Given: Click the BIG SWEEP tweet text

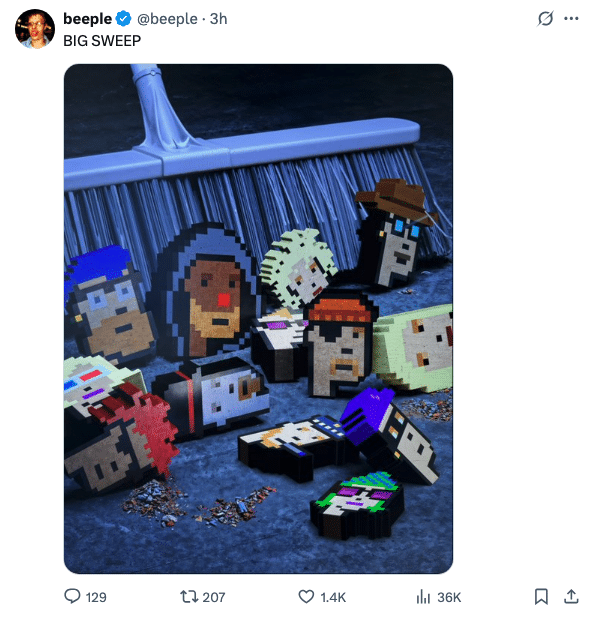Looking at the screenshot, I should 102,41.
